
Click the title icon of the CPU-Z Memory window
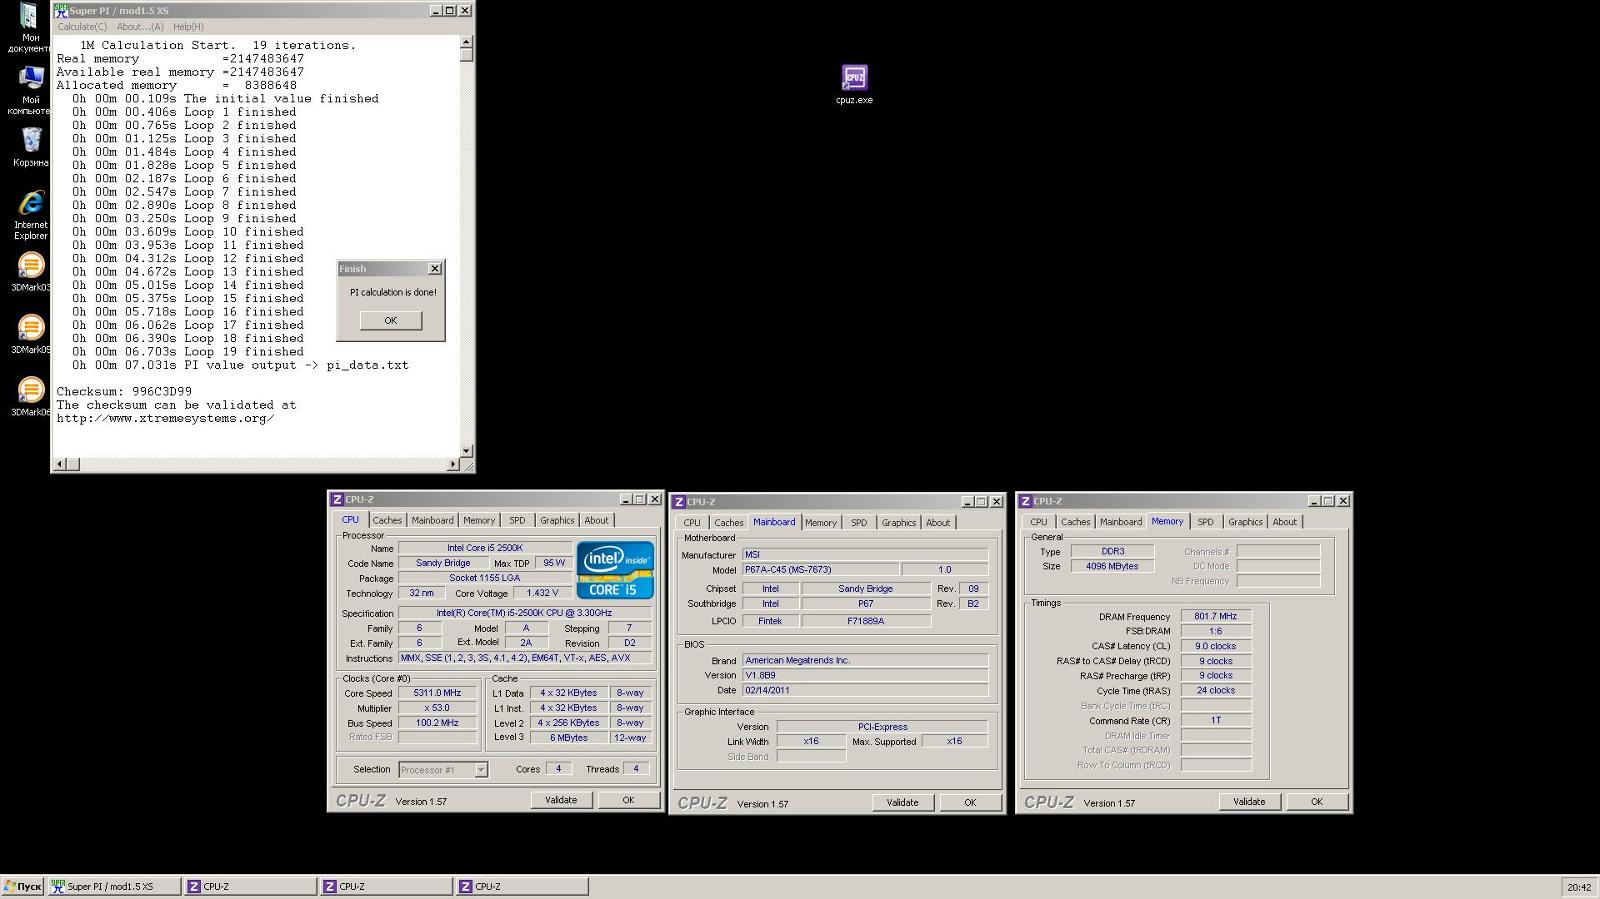click(1025, 501)
